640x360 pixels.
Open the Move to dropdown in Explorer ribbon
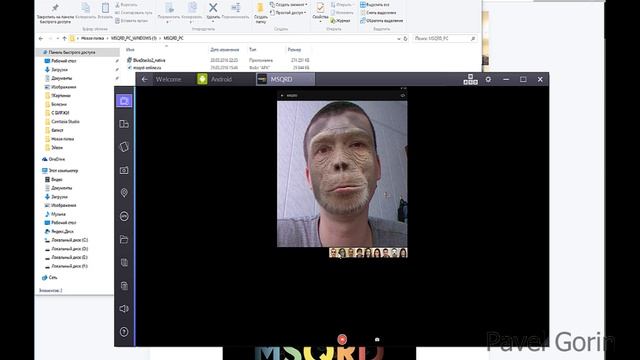169,13
